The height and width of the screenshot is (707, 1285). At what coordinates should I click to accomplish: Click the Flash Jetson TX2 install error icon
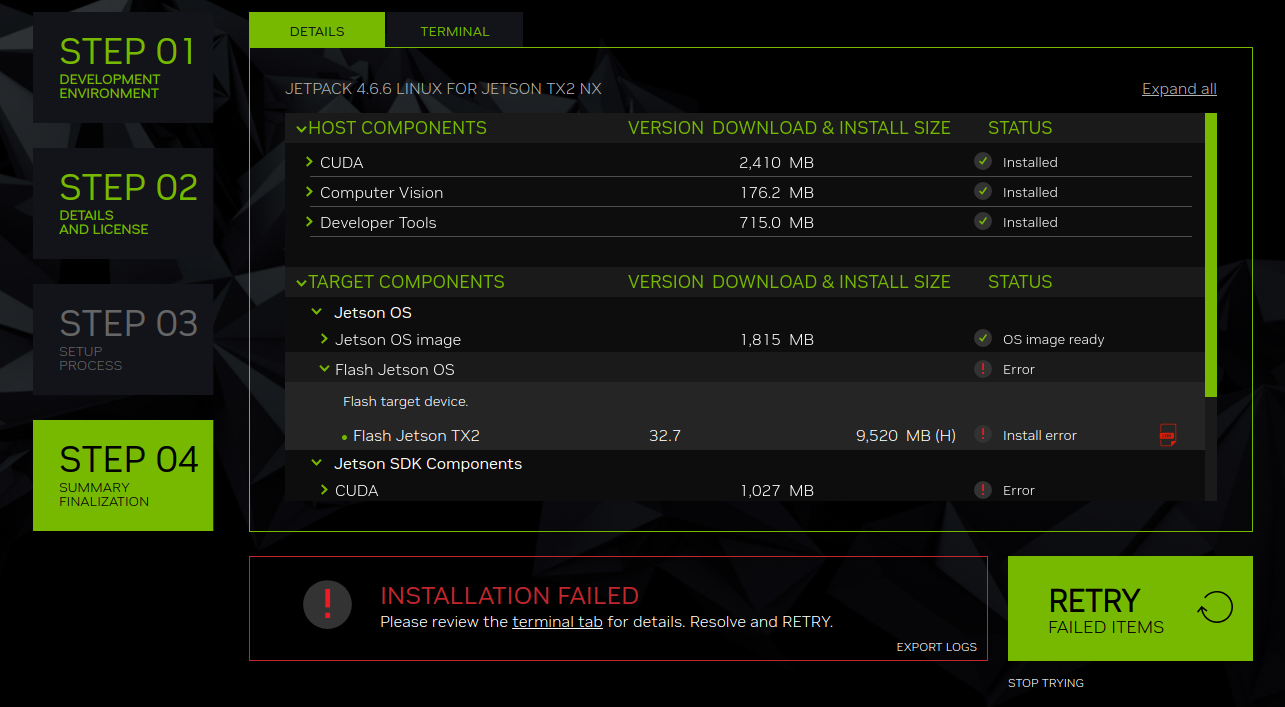coord(983,434)
